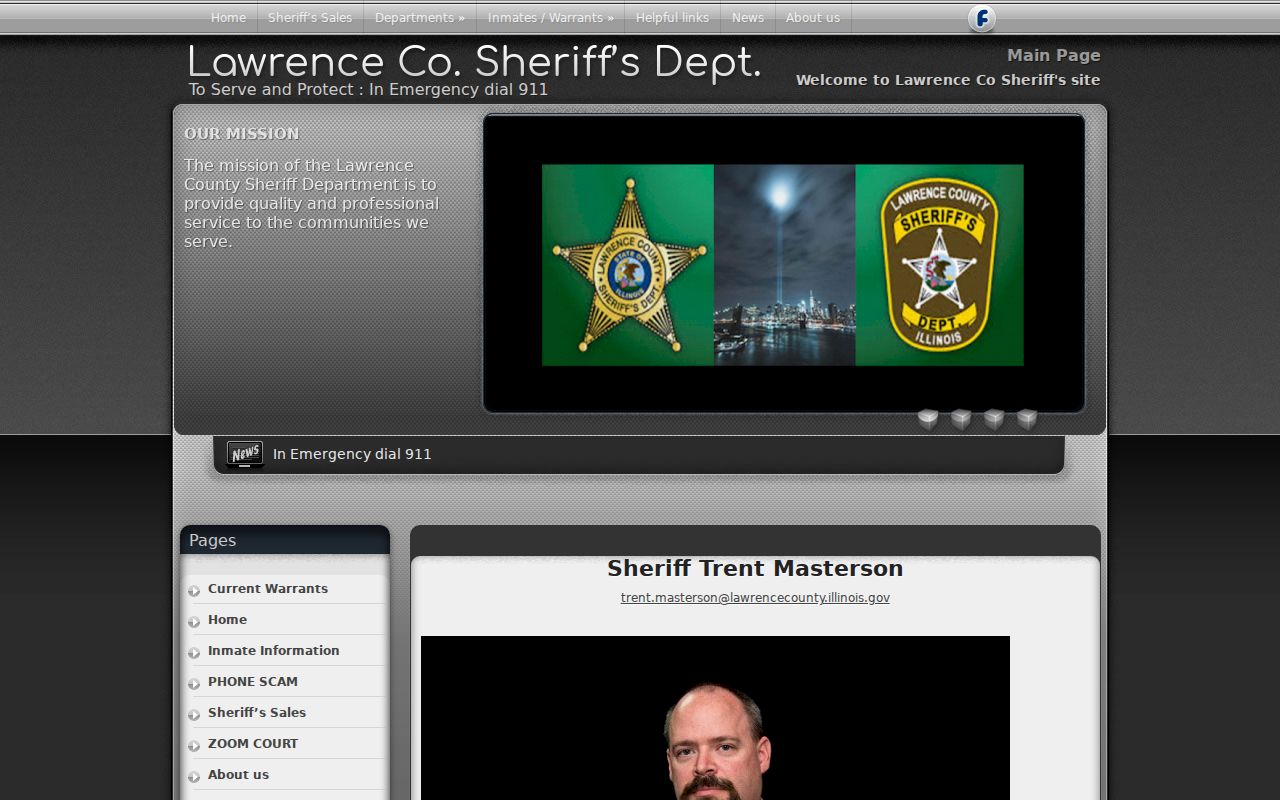Open Home page in sidebar

point(227,620)
